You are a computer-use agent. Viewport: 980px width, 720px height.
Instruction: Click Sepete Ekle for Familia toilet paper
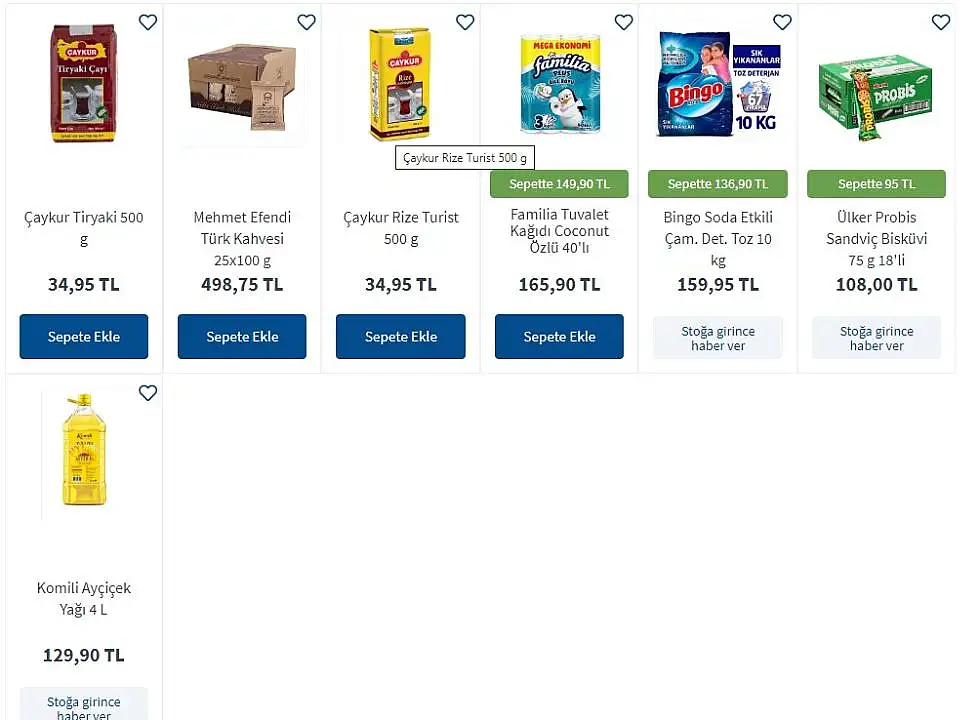559,336
